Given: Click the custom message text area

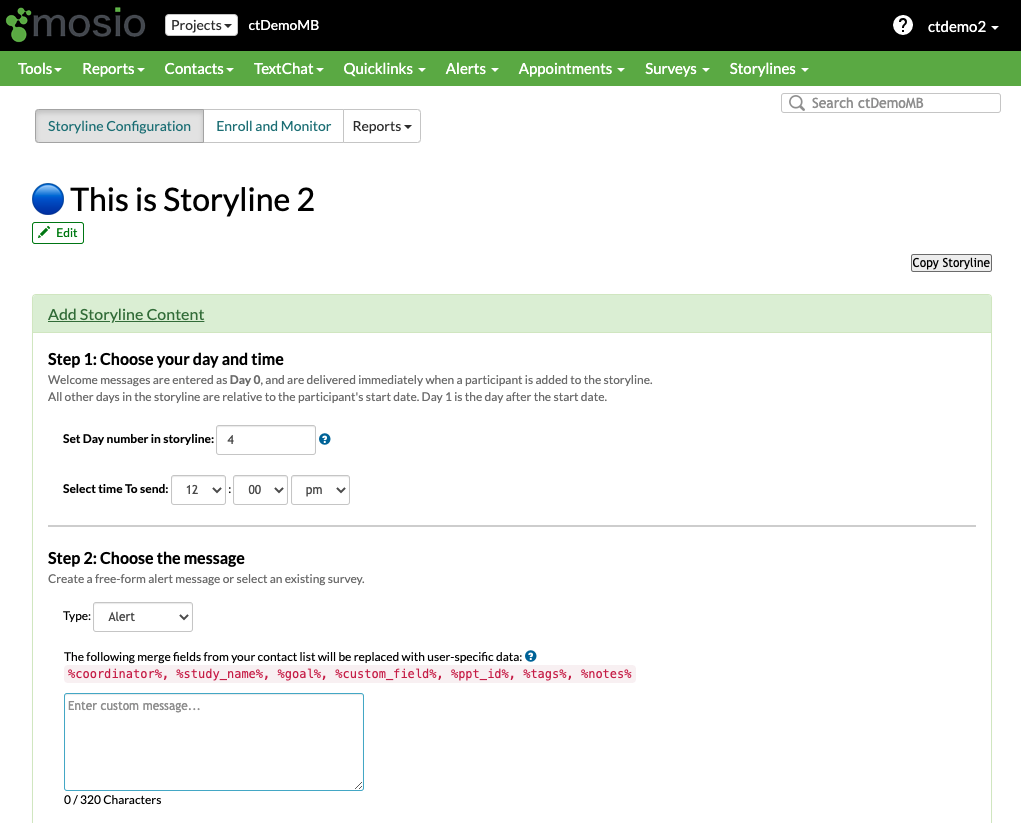Looking at the screenshot, I should tap(214, 742).
